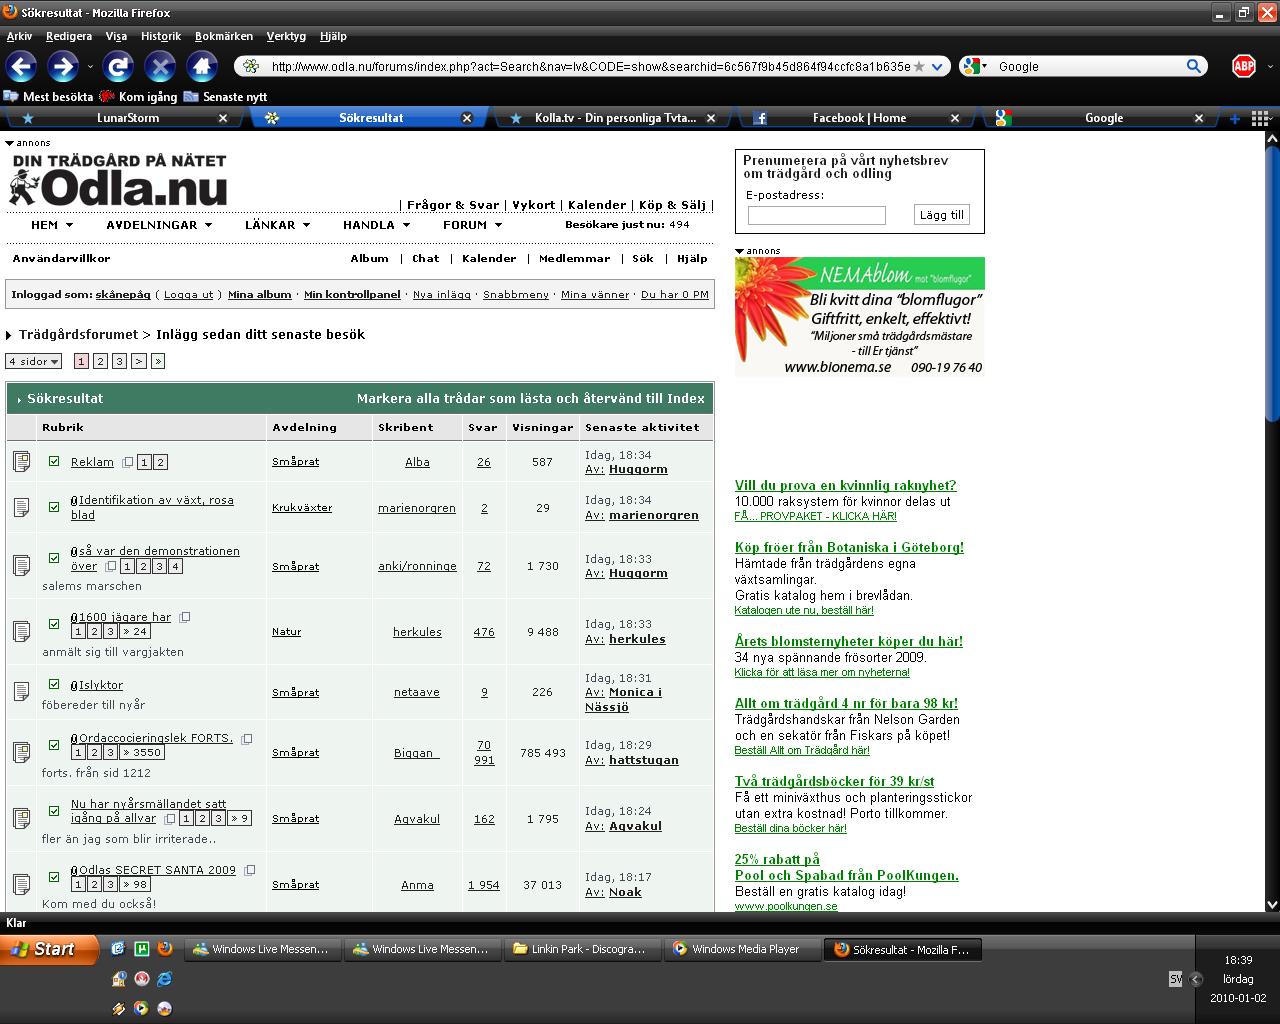Uncheck the Odlas SECRET SANTA 2009 checkbox

point(54,877)
